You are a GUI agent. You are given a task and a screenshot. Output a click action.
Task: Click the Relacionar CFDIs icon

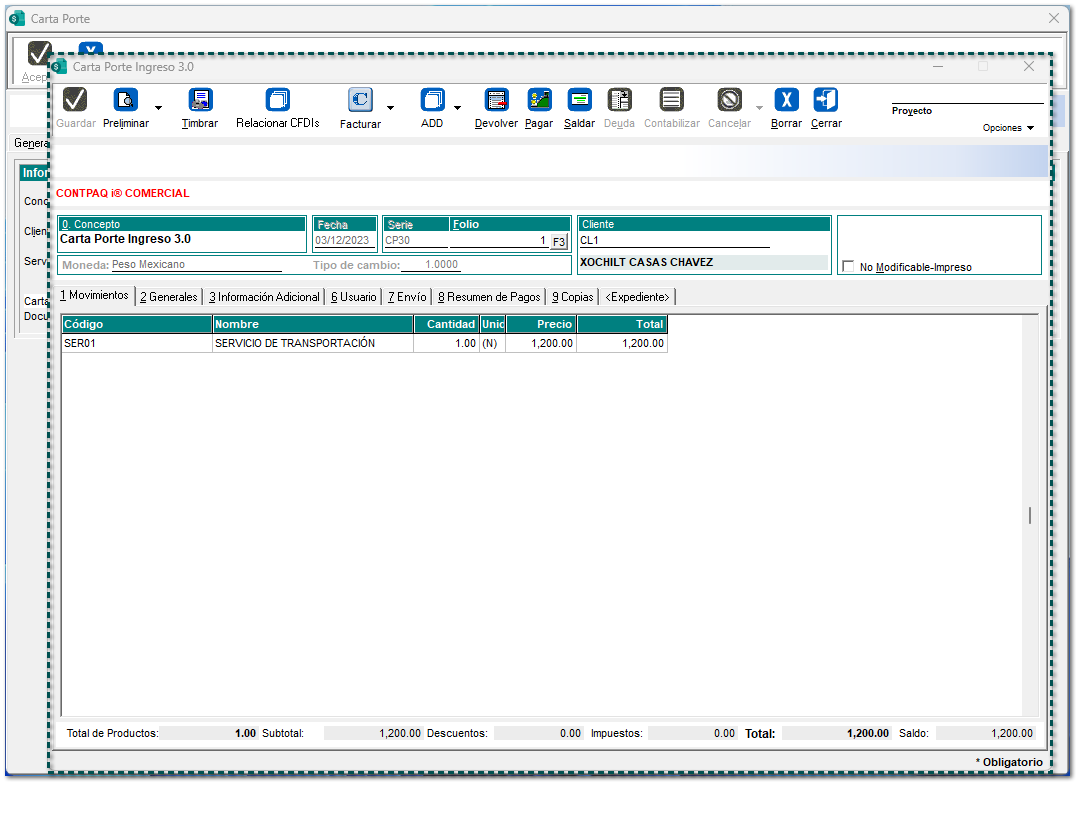(277, 101)
